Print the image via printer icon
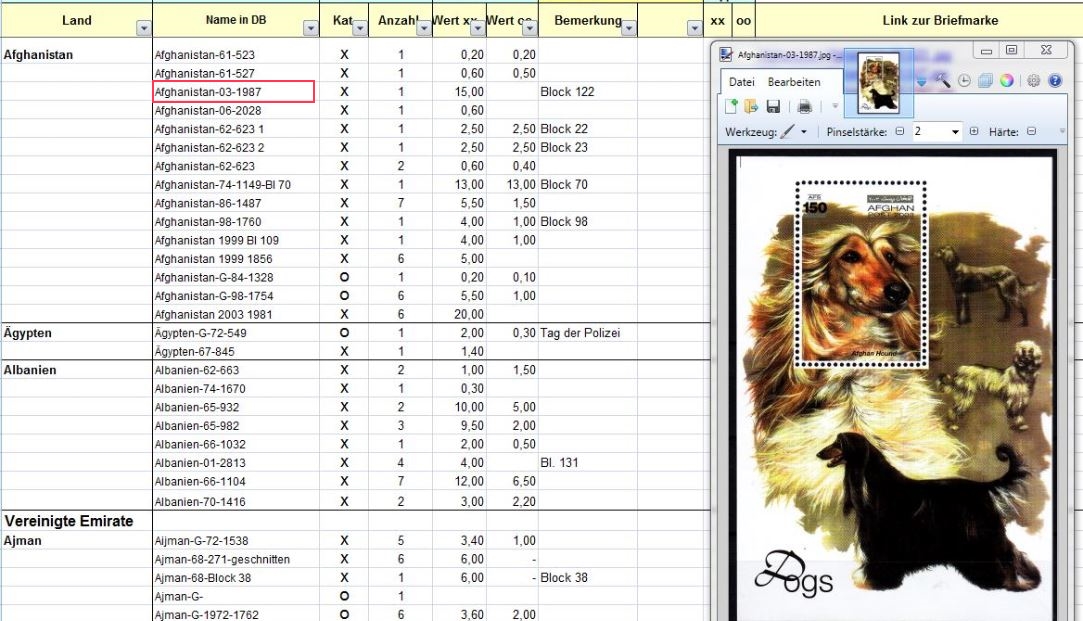 (805, 106)
